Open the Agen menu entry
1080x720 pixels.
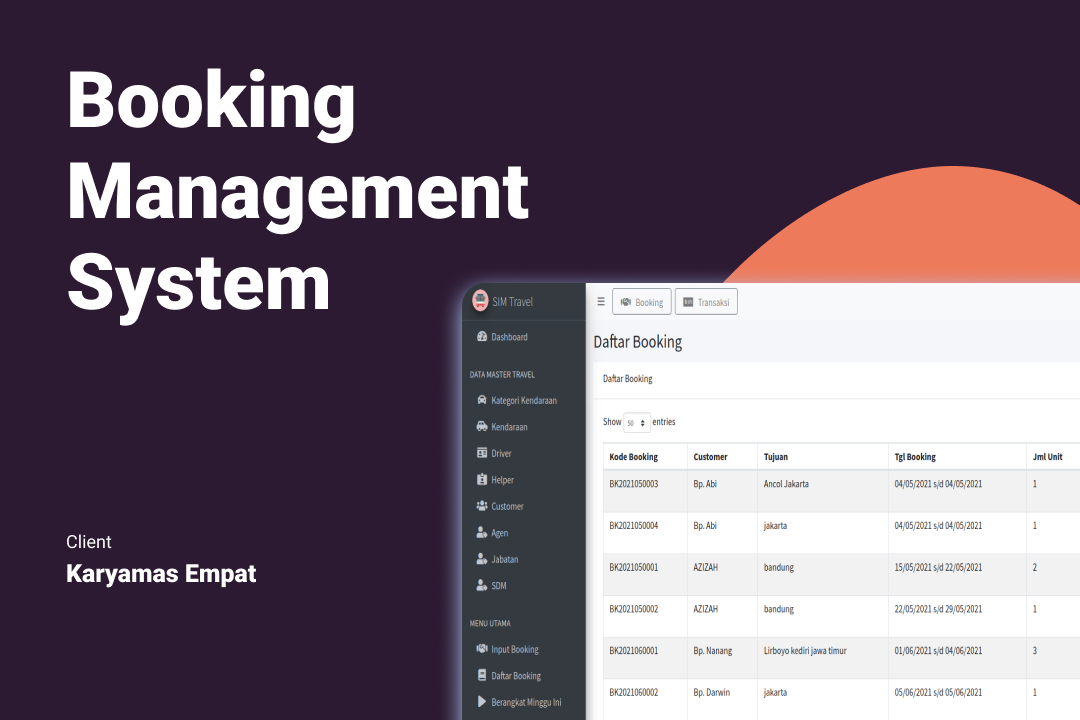499,533
